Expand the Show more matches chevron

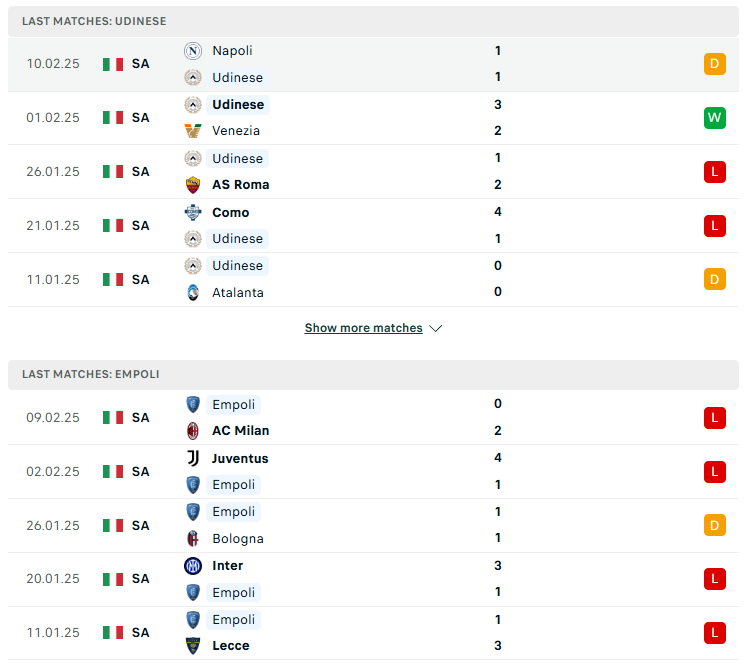pyautogui.click(x=436, y=328)
